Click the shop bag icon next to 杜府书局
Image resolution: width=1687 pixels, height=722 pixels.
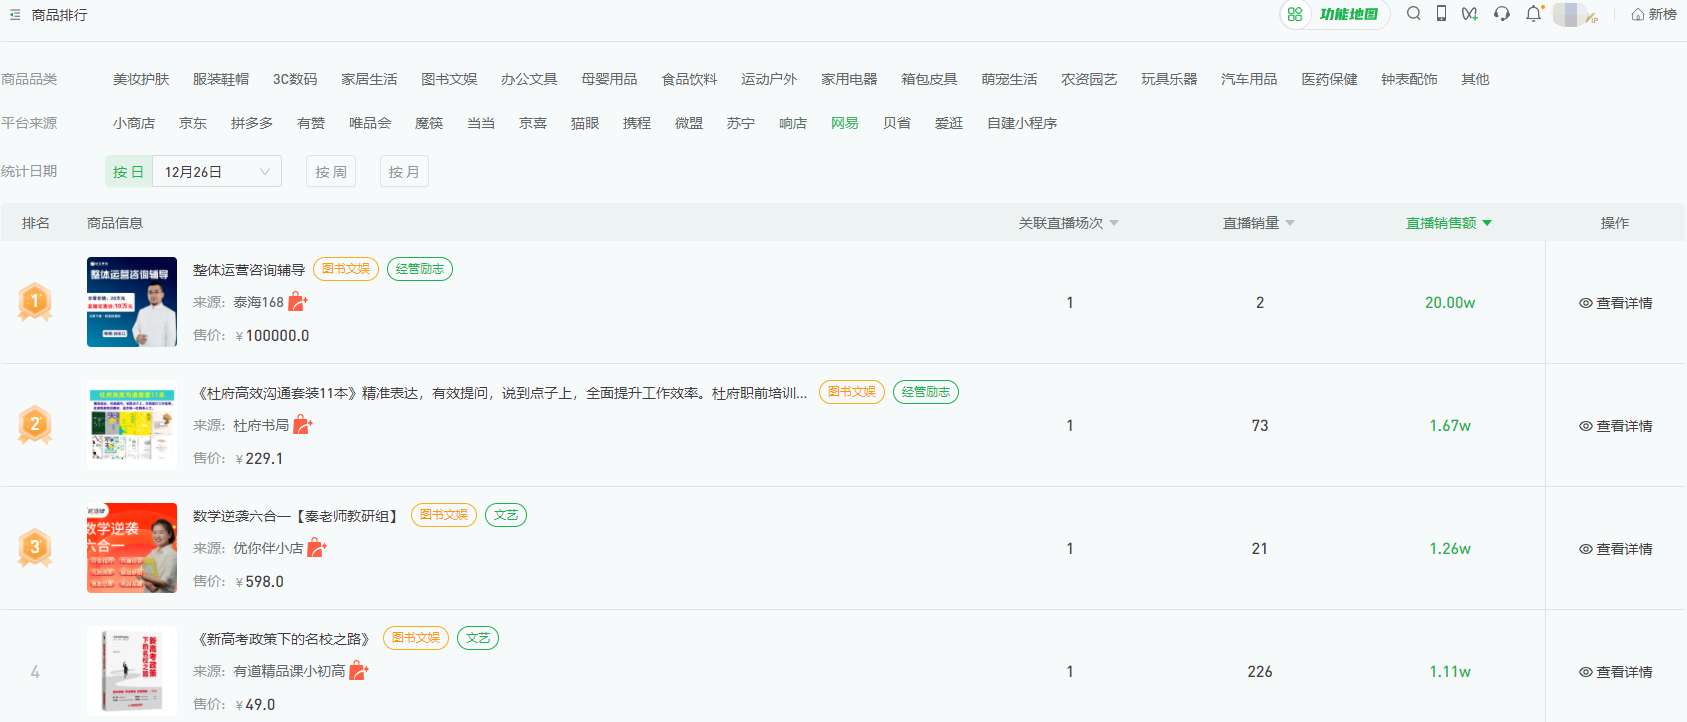click(x=303, y=425)
